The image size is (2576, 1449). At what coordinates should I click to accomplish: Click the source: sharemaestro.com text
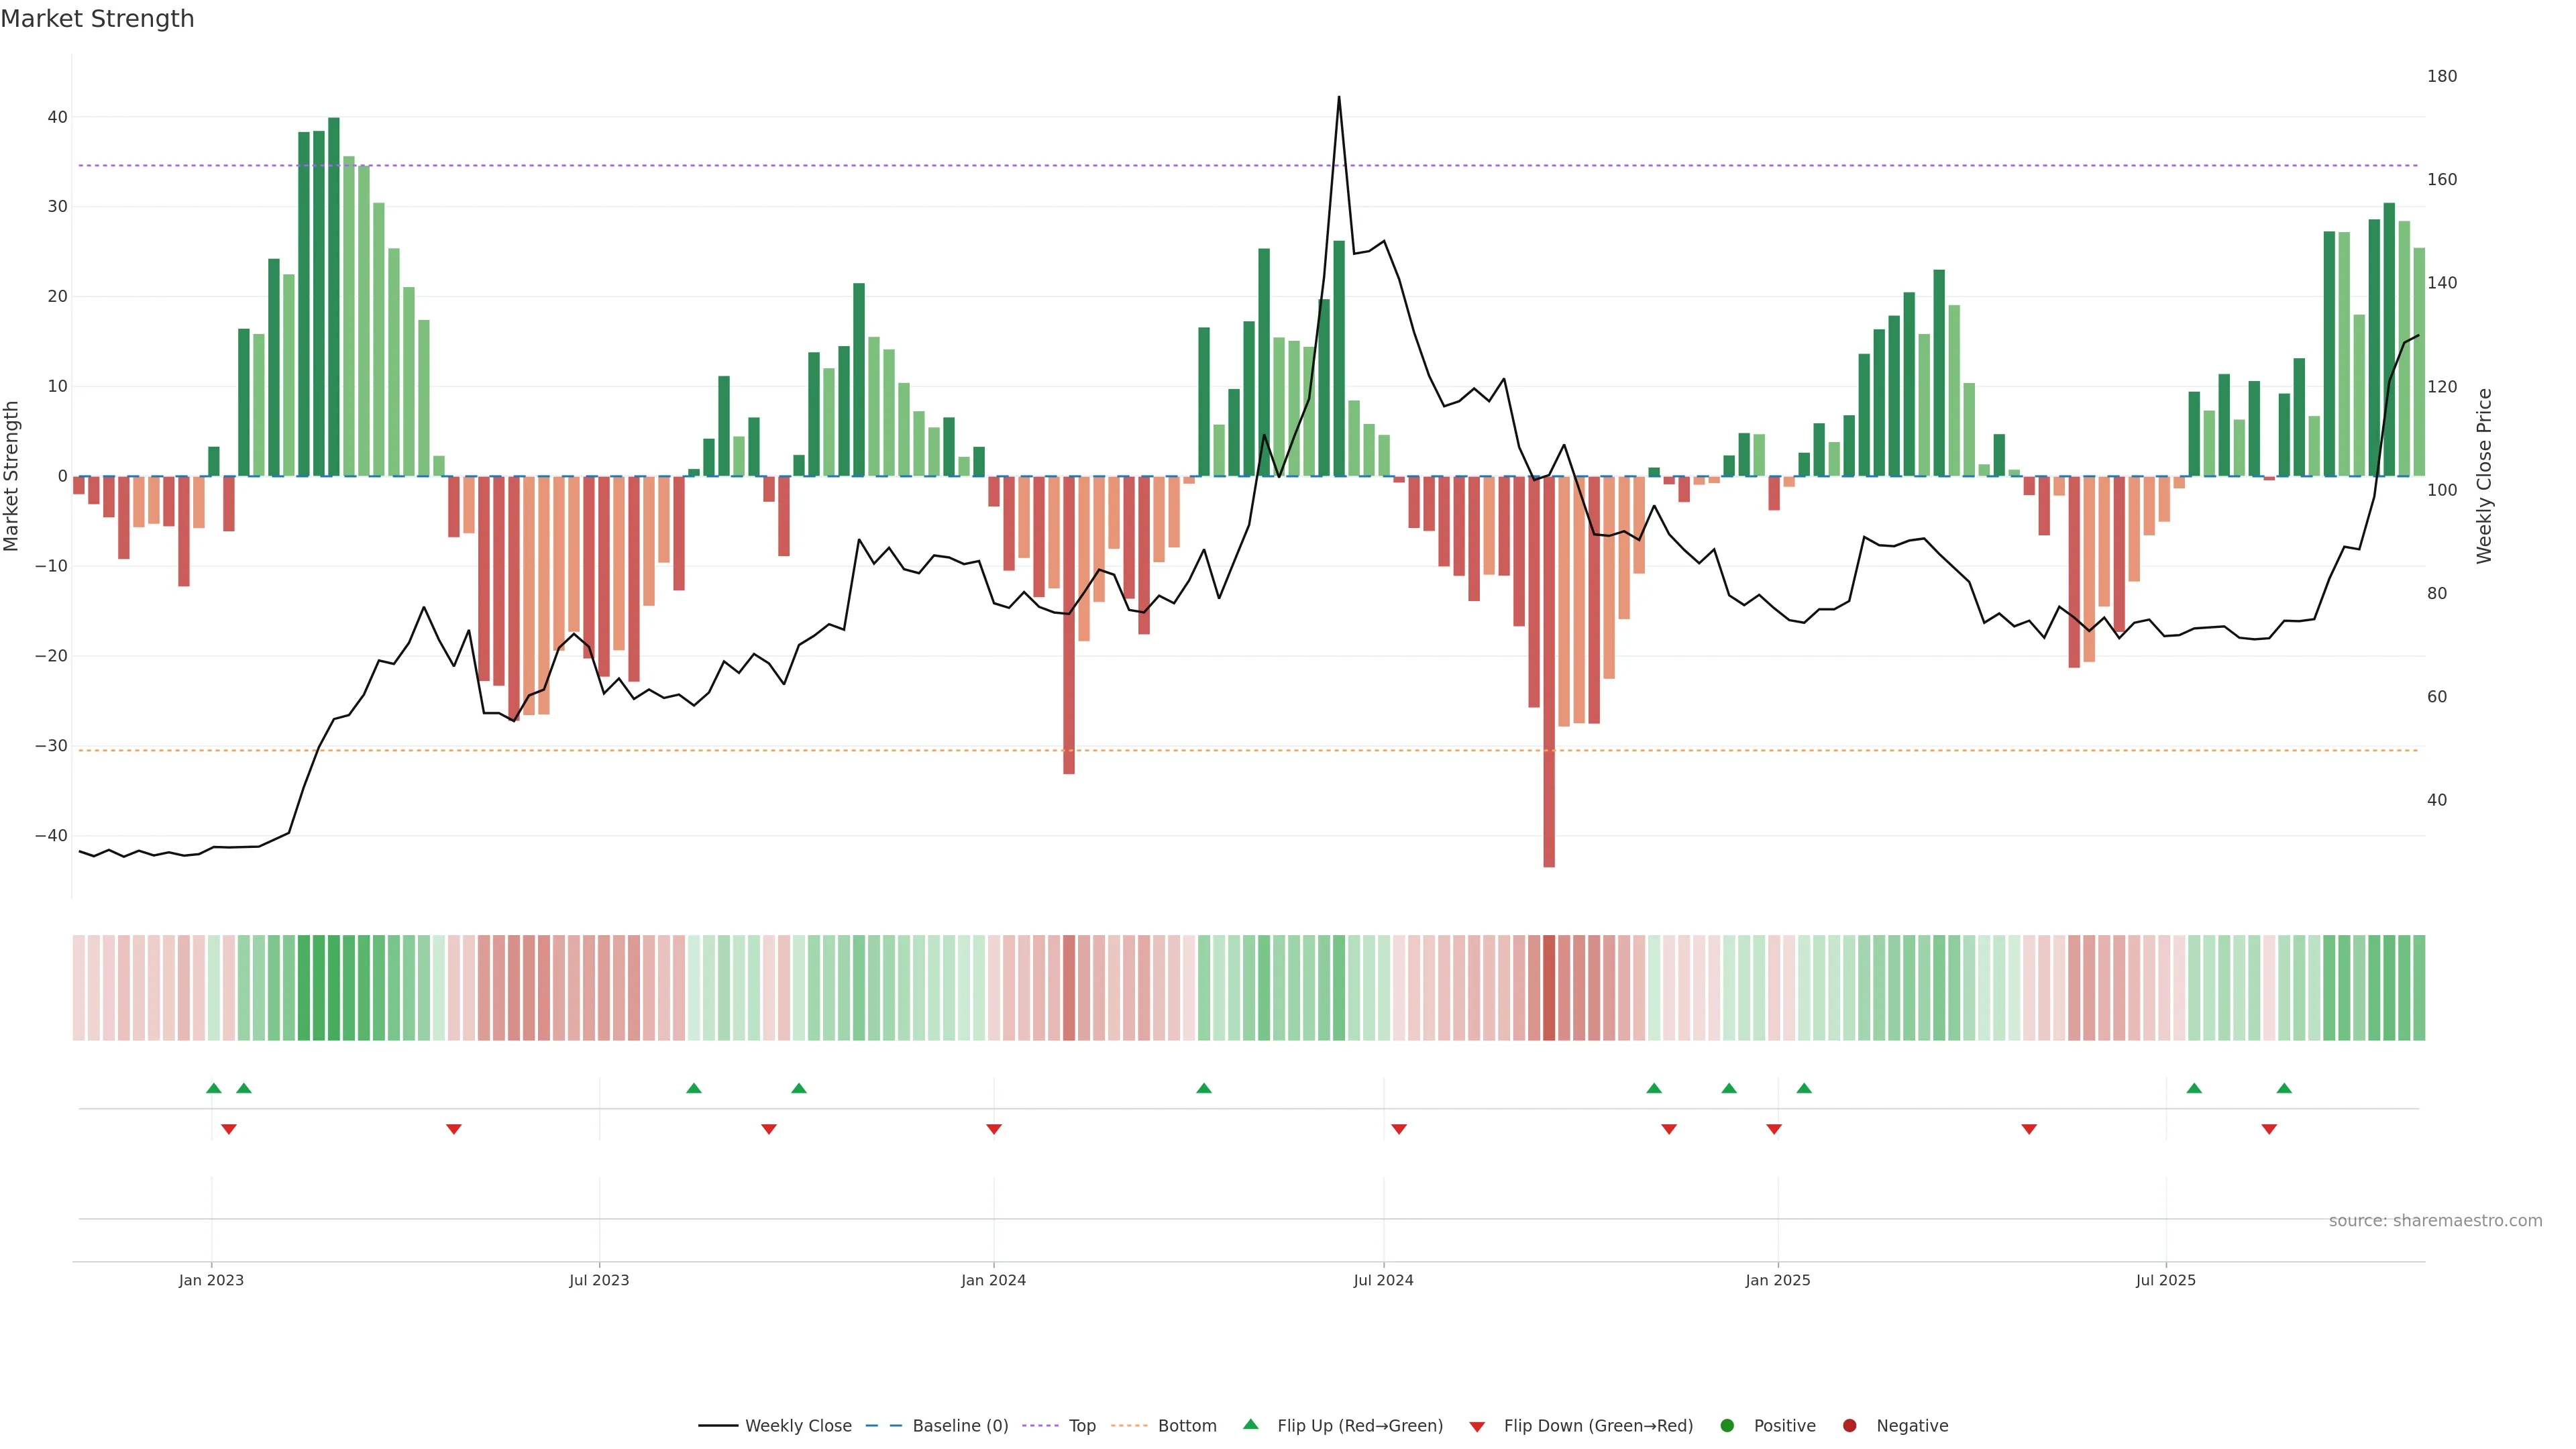tap(2435, 1221)
